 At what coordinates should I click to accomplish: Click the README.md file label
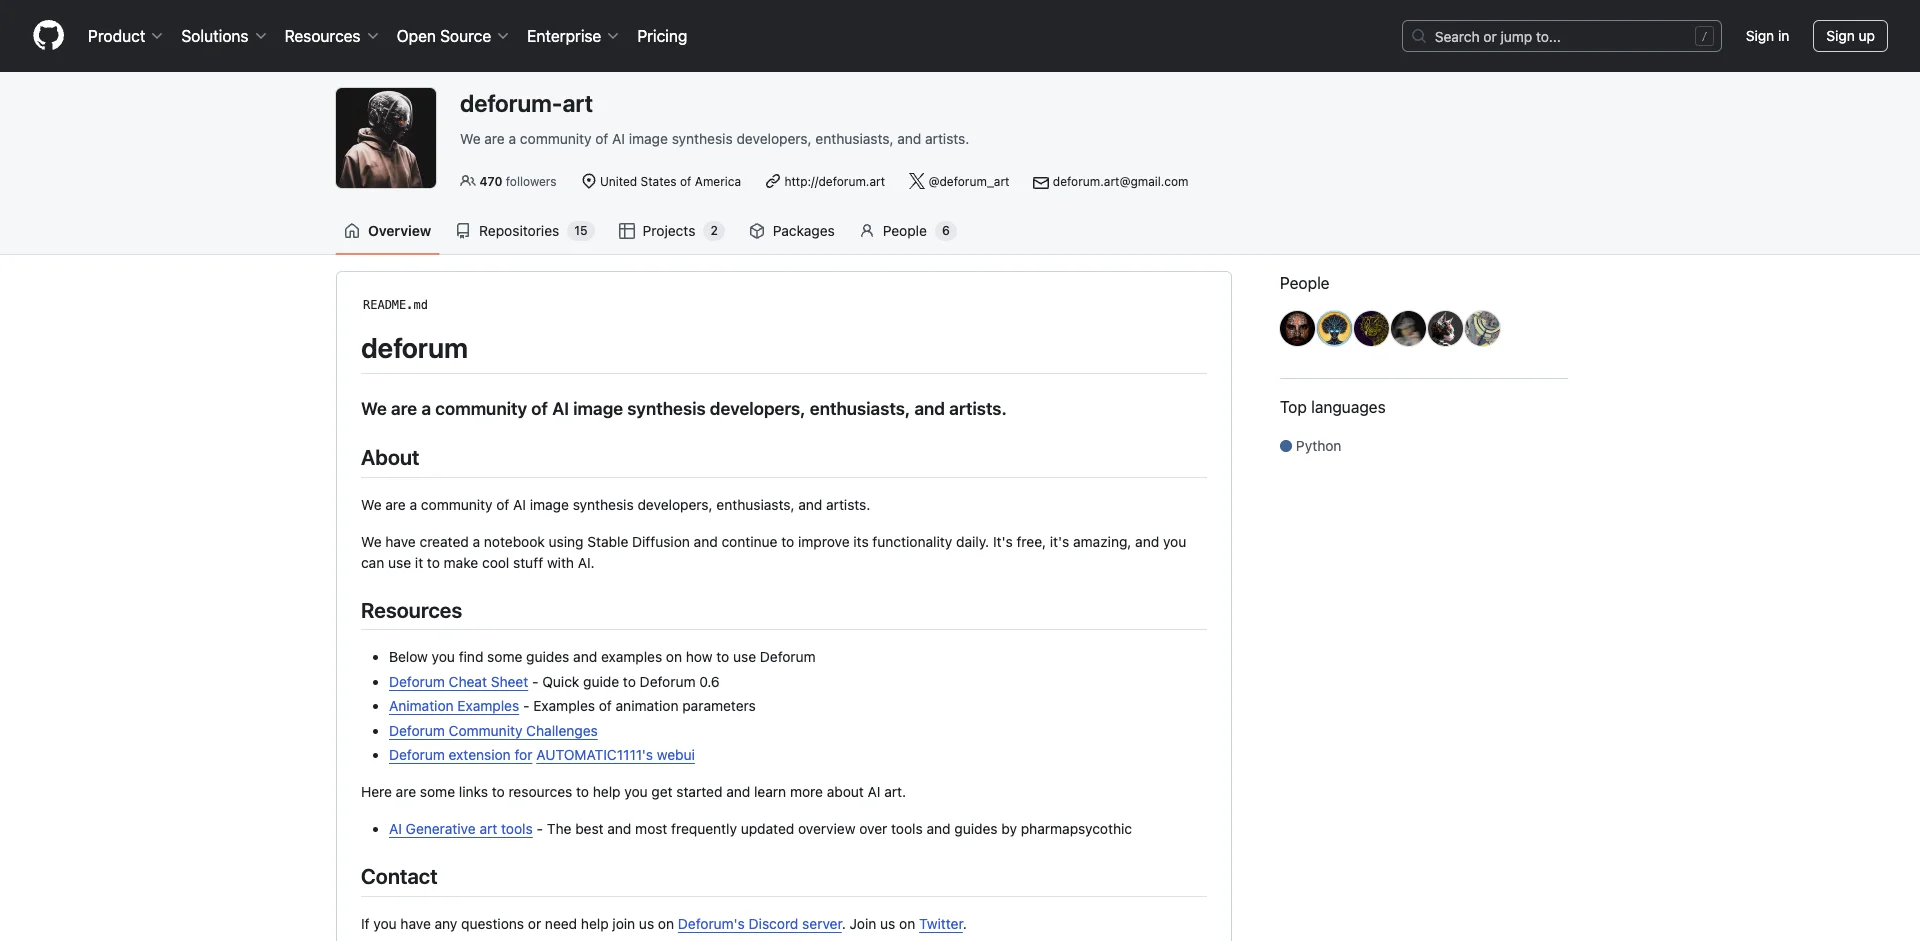(x=395, y=305)
